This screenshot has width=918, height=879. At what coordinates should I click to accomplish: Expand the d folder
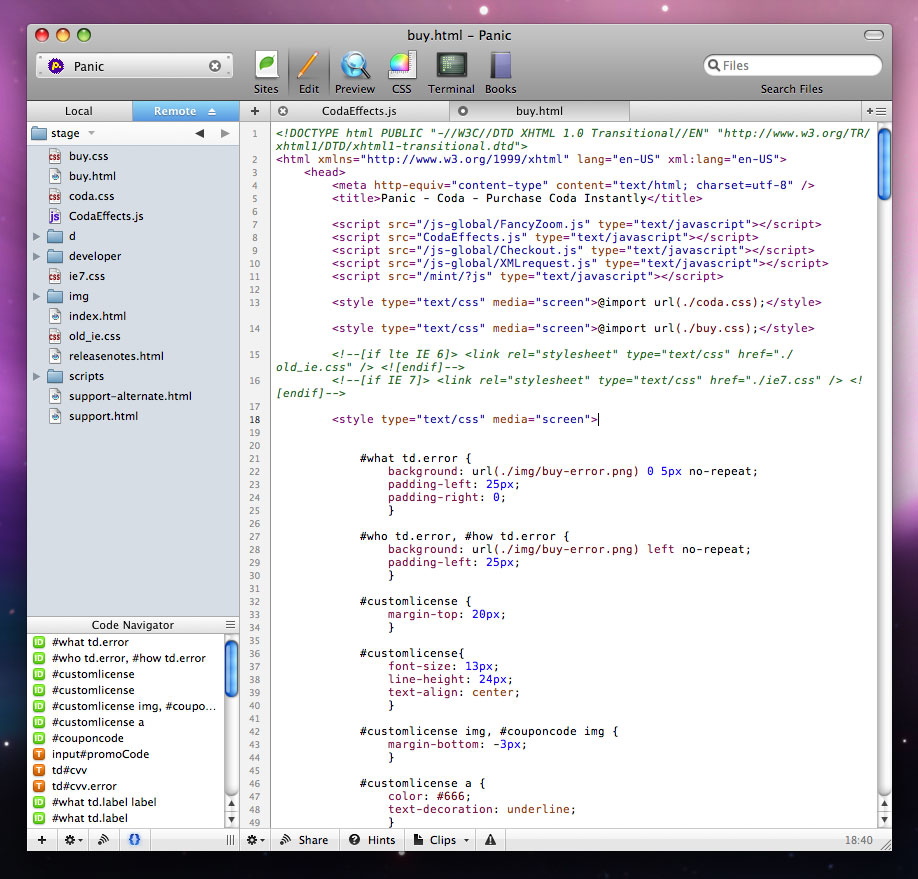36,237
